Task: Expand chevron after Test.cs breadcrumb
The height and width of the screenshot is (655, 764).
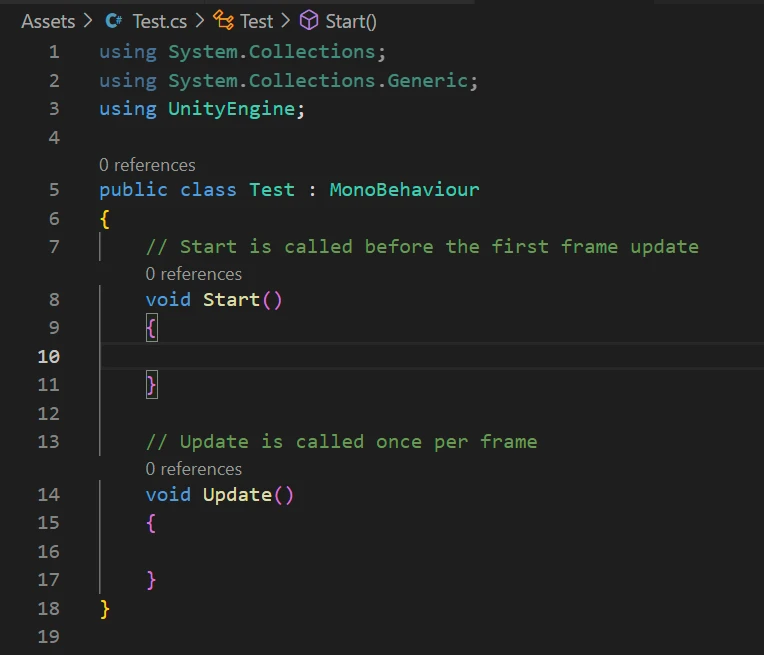Action: (200, 21)
